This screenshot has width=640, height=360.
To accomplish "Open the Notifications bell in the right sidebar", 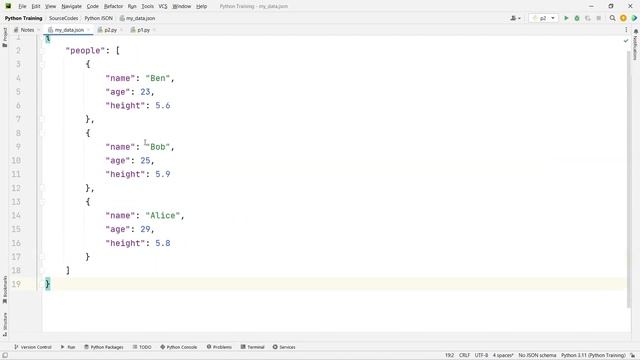I will coord(636,31).
